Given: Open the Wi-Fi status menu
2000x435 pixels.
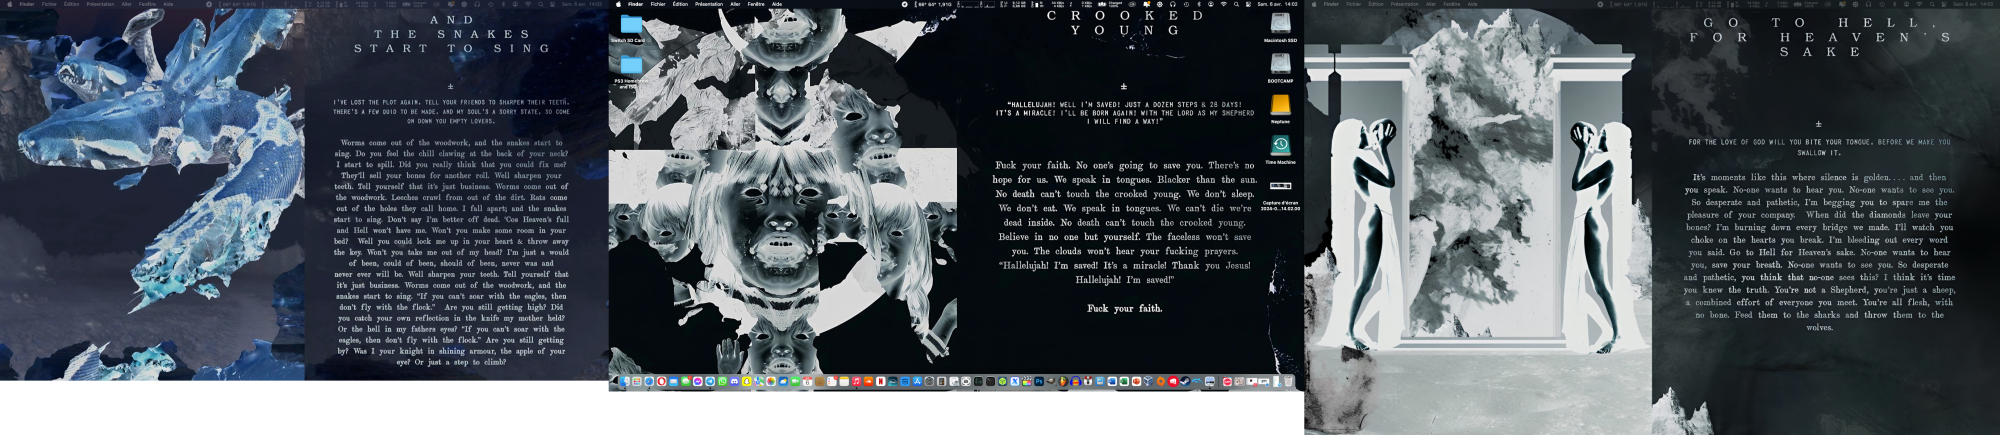Looking at the screenshot, I should [1224, 4].
